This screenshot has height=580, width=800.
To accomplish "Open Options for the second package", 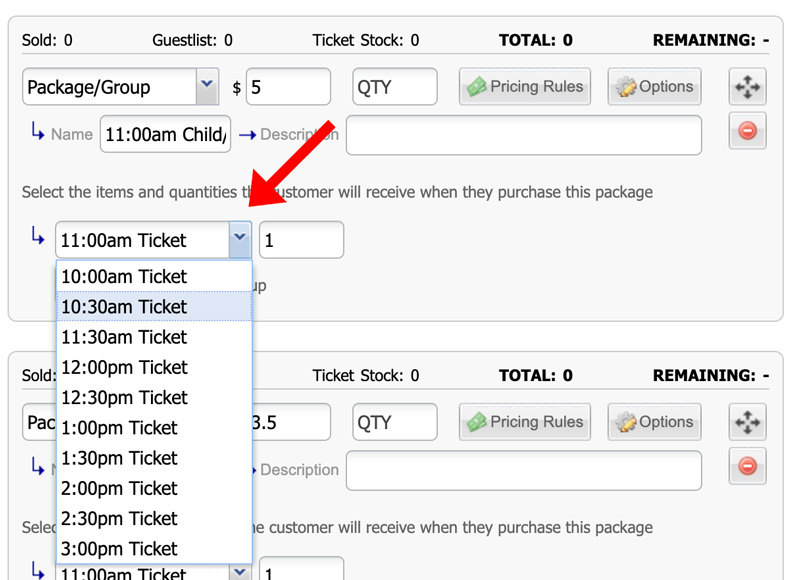I will pos(654,422).
